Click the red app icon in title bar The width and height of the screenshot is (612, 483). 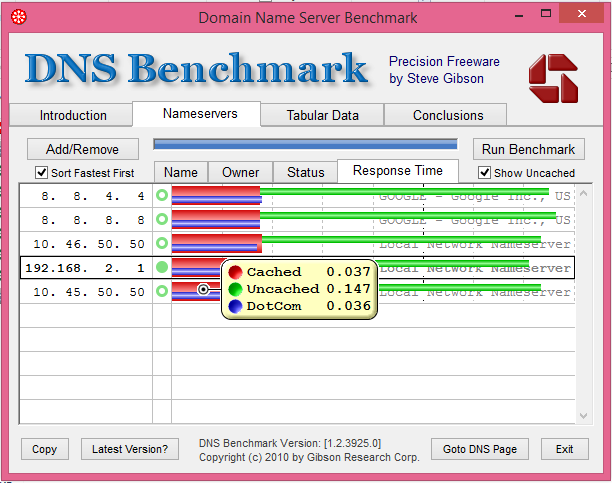tap(18, 17)
